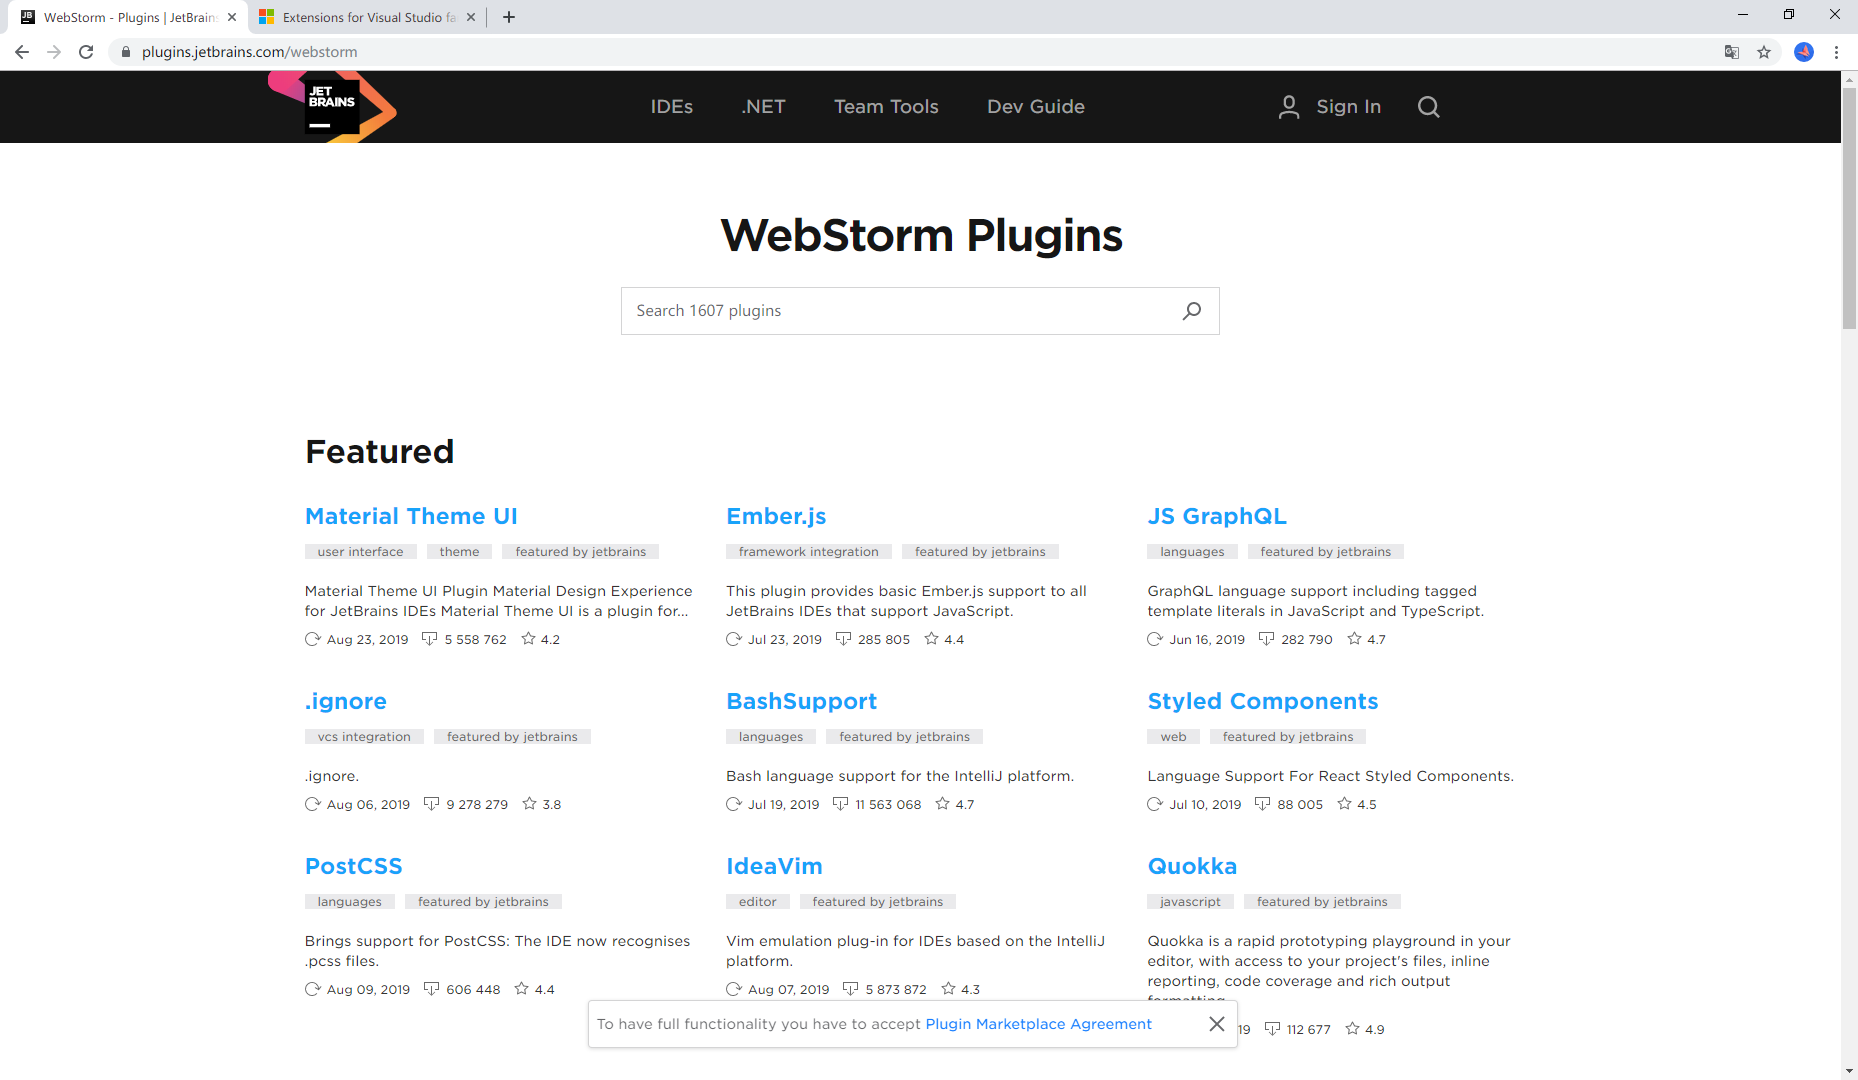Open Styled Components plugin page
This screenshot has width=1858, height=1080.
[x=1263, y=702]
